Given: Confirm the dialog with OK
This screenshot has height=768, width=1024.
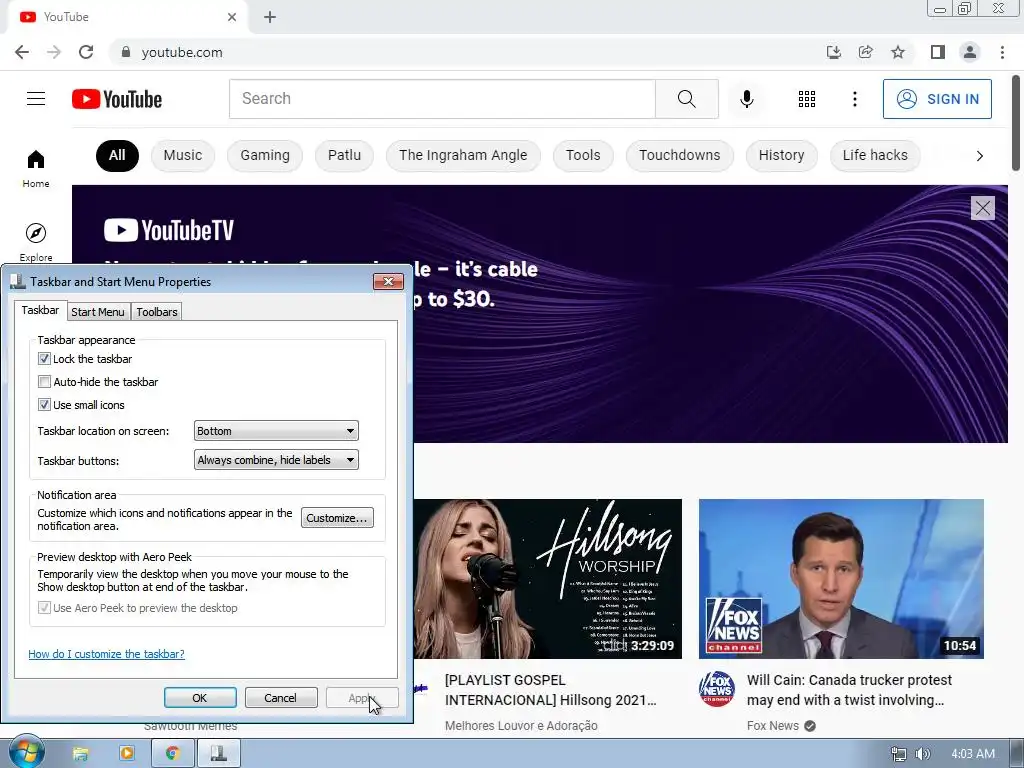Looking at the screenshot, I should [200, 697].
